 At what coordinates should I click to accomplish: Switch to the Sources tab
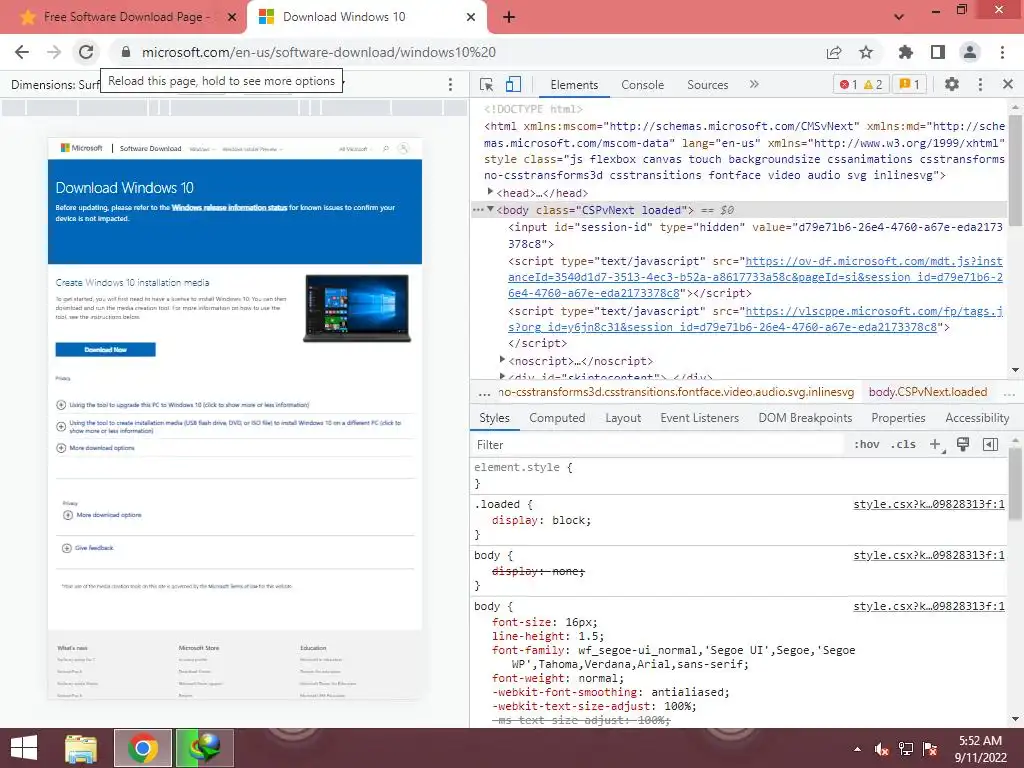(x=707, y=85)
